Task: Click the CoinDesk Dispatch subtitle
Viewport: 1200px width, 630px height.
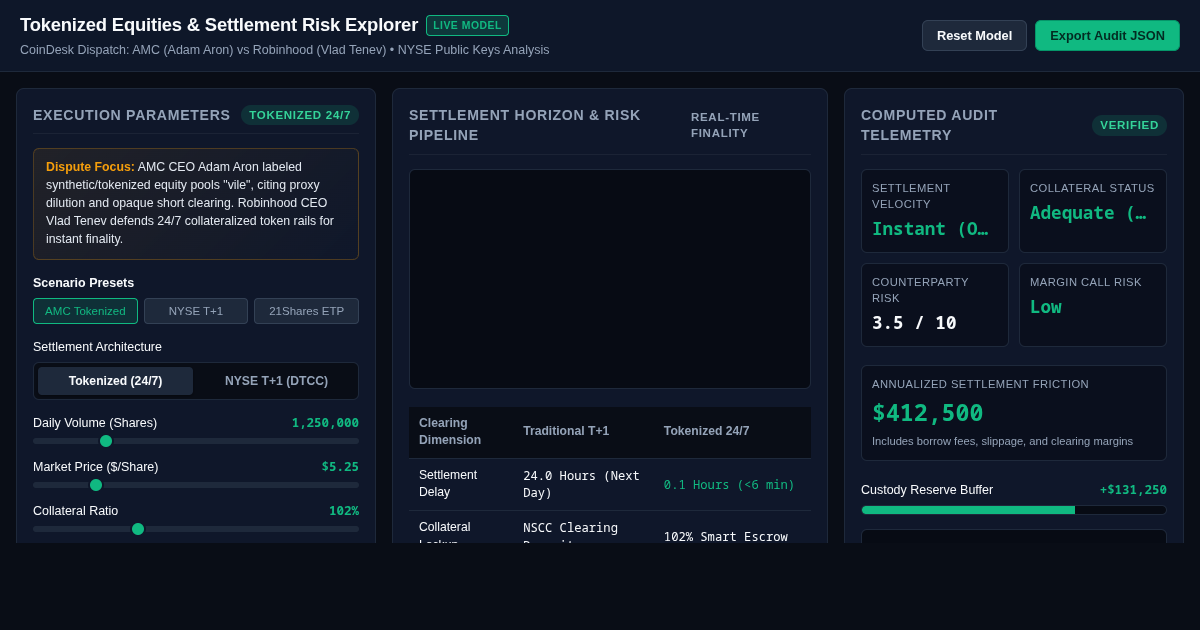Action: click(285, 50)
